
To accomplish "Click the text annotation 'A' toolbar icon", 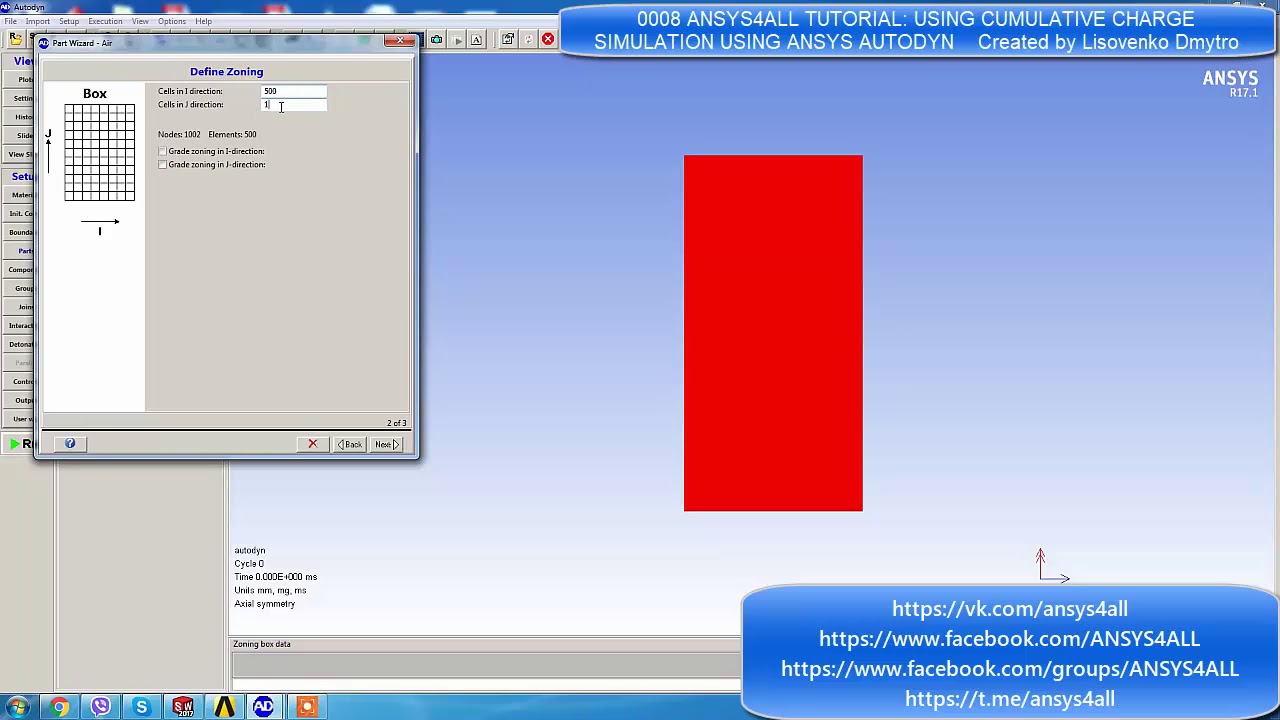I will (477, 39).
